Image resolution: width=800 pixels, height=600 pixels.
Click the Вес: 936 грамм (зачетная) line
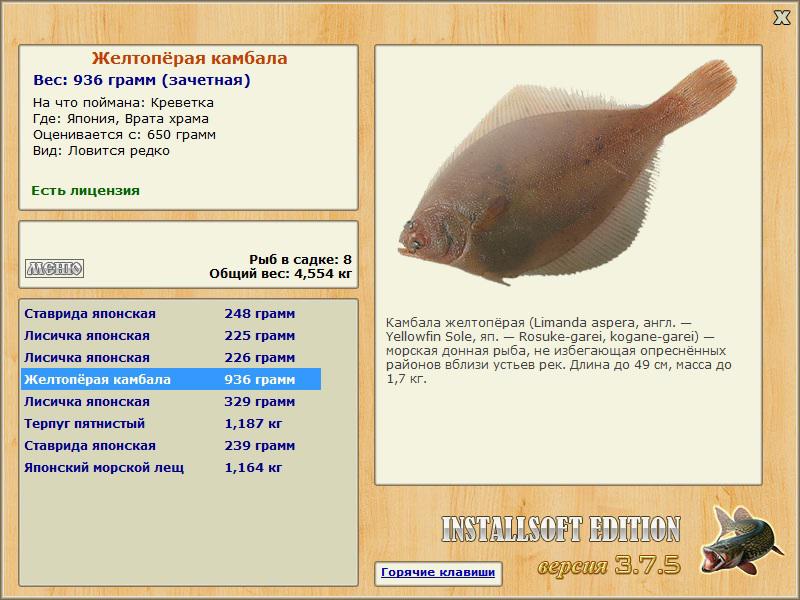(x=142, y=81)
